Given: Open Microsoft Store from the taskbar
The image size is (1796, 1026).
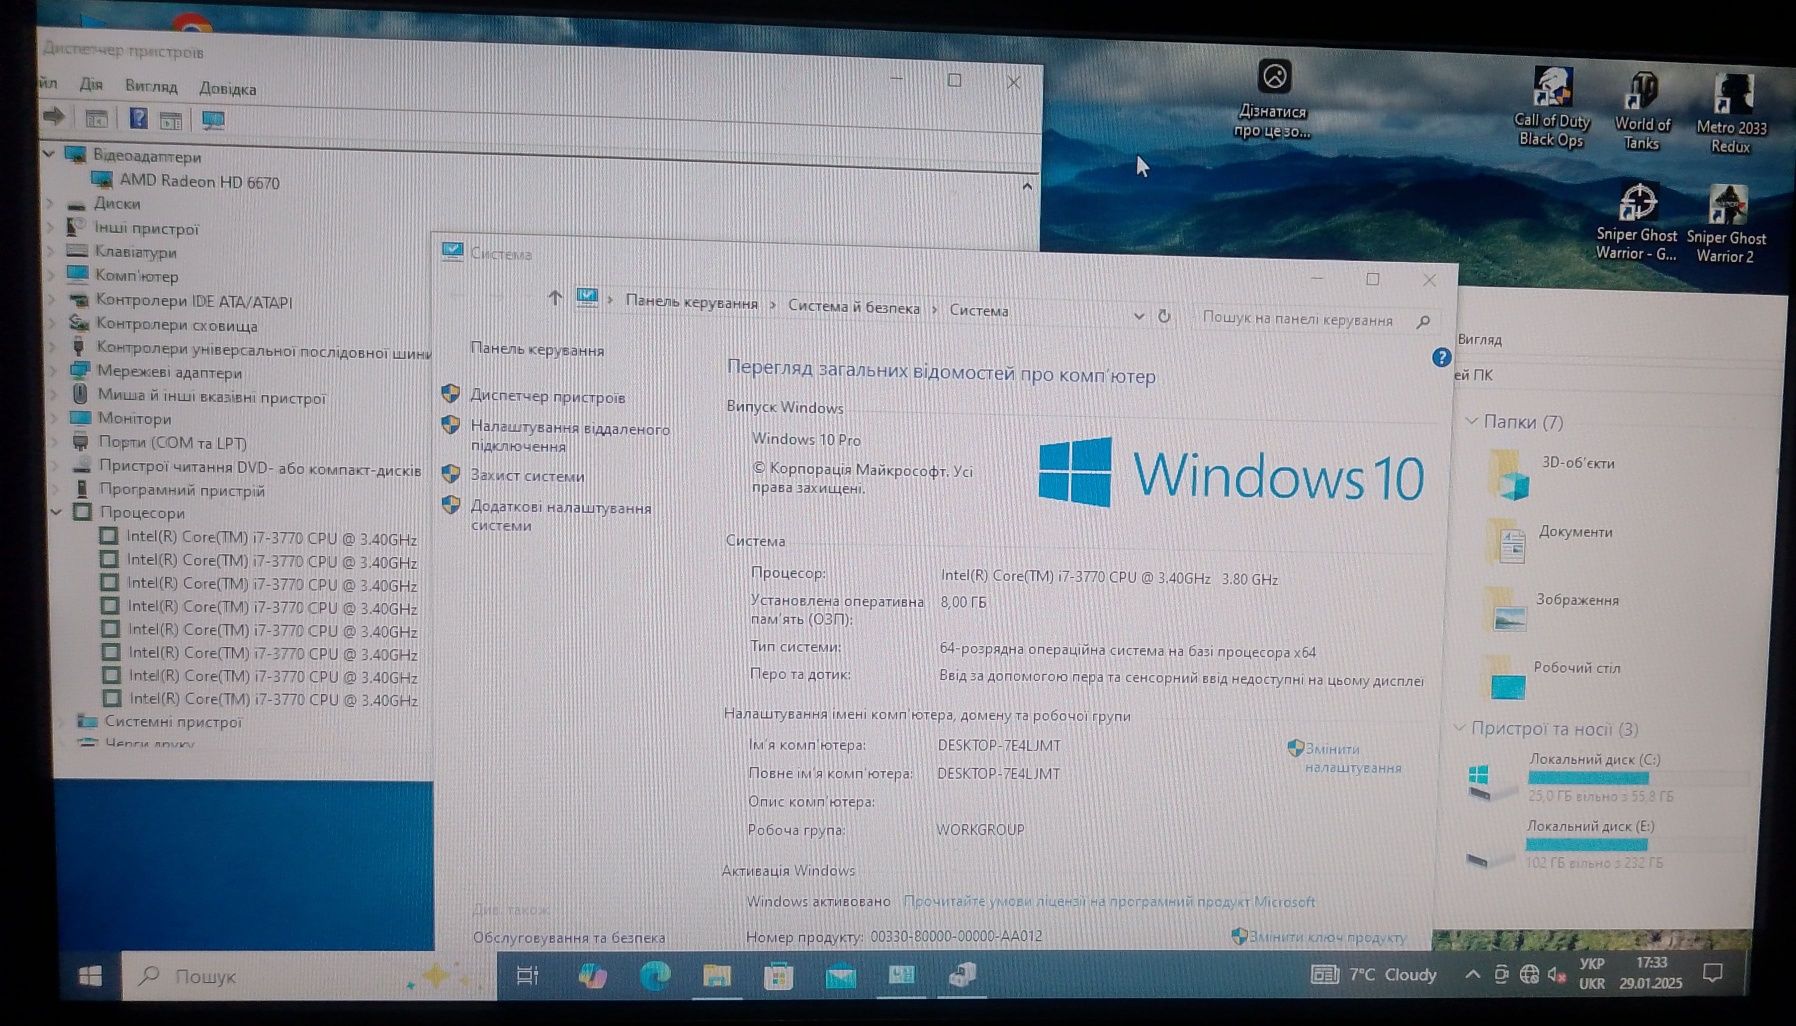Looking at the screenshot, I should click(778, 975).
